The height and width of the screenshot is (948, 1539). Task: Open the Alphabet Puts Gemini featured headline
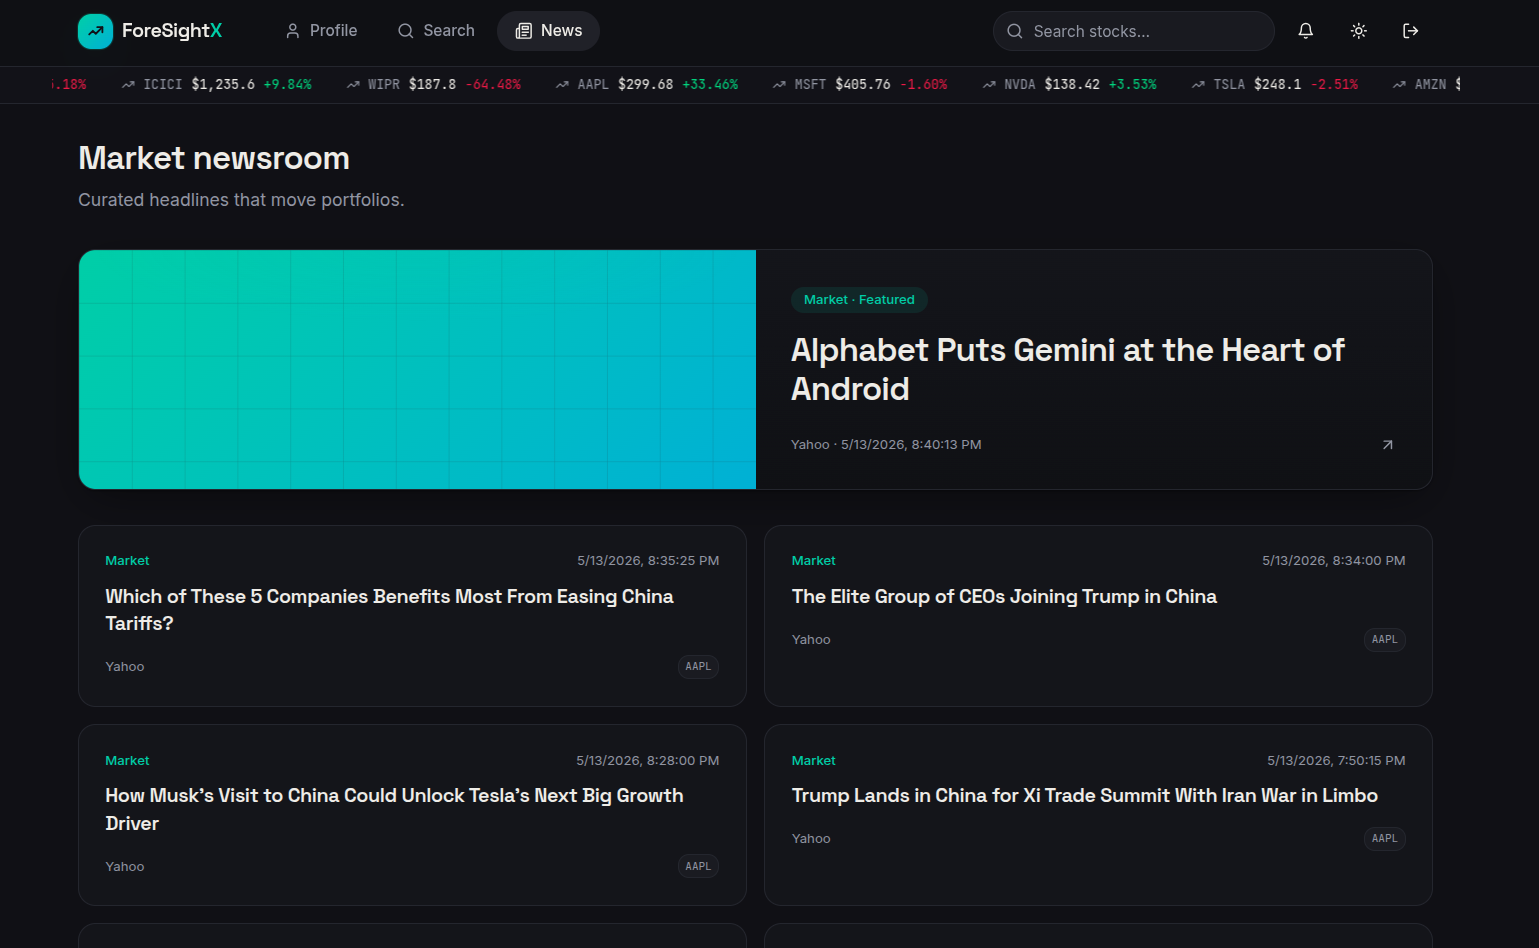[1067, 369]
